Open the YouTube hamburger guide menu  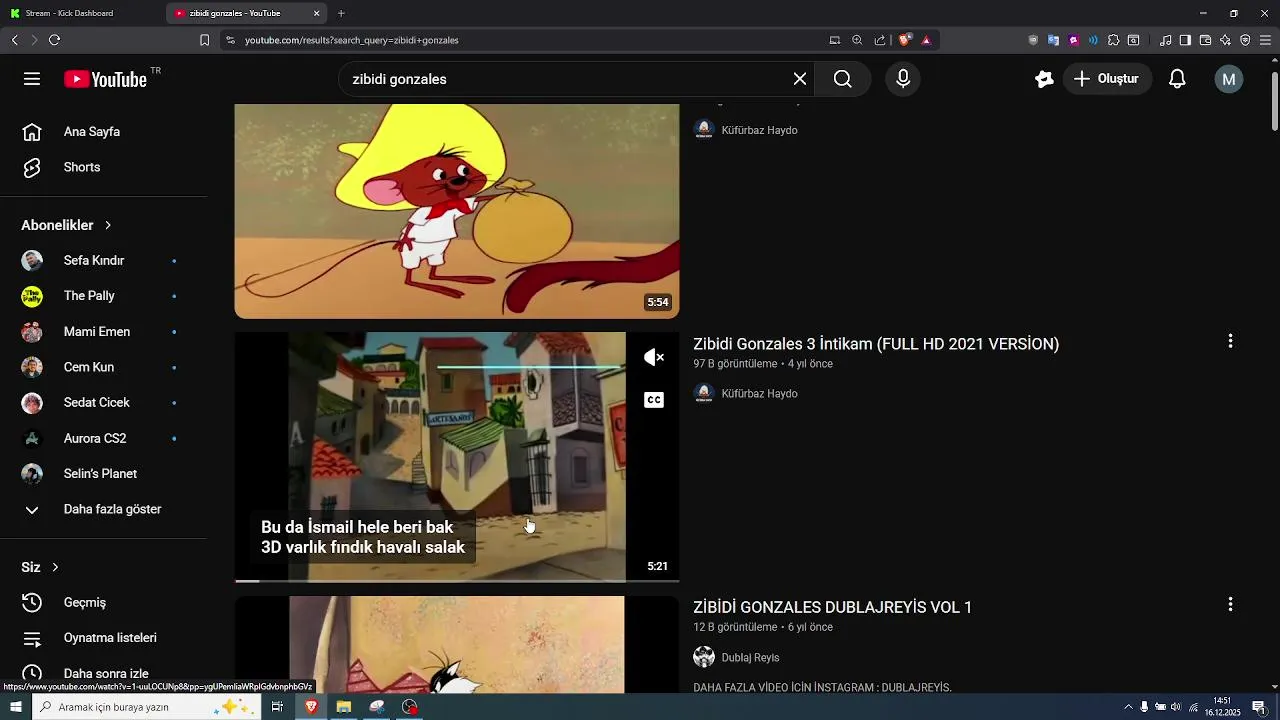(32, 79)
